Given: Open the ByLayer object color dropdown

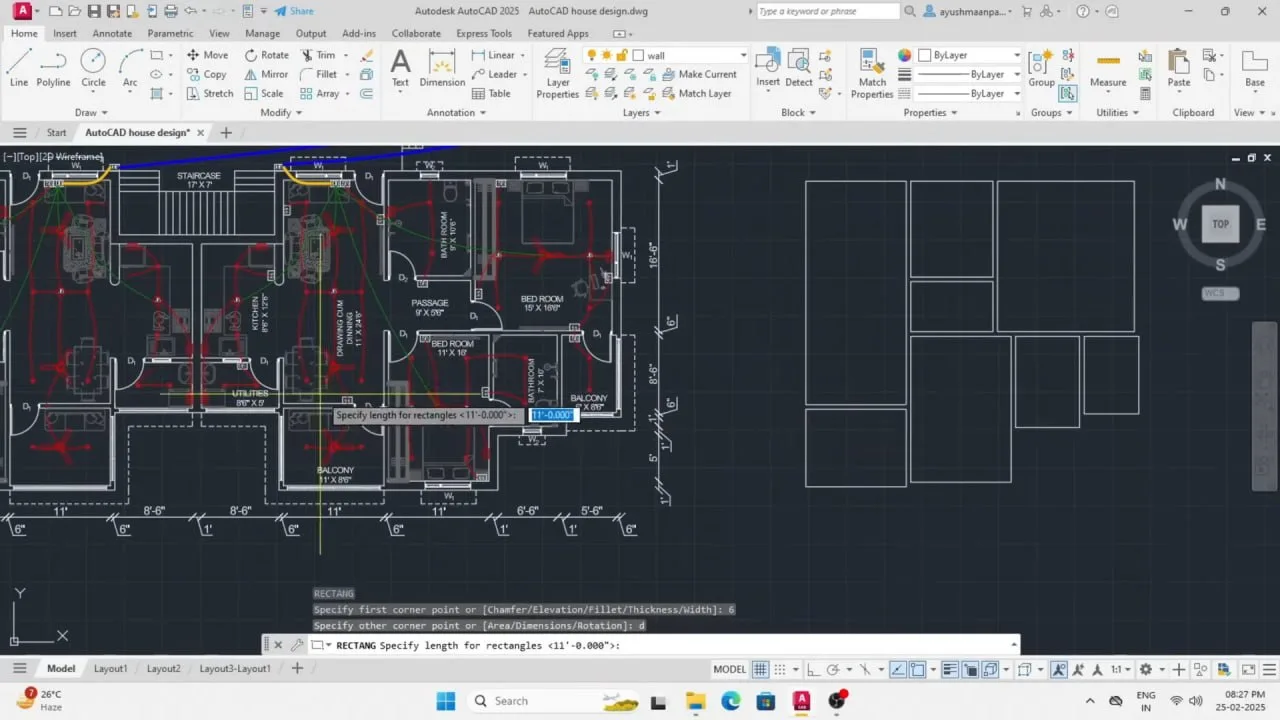Looking at the screenshot, I should (1017, 55).
